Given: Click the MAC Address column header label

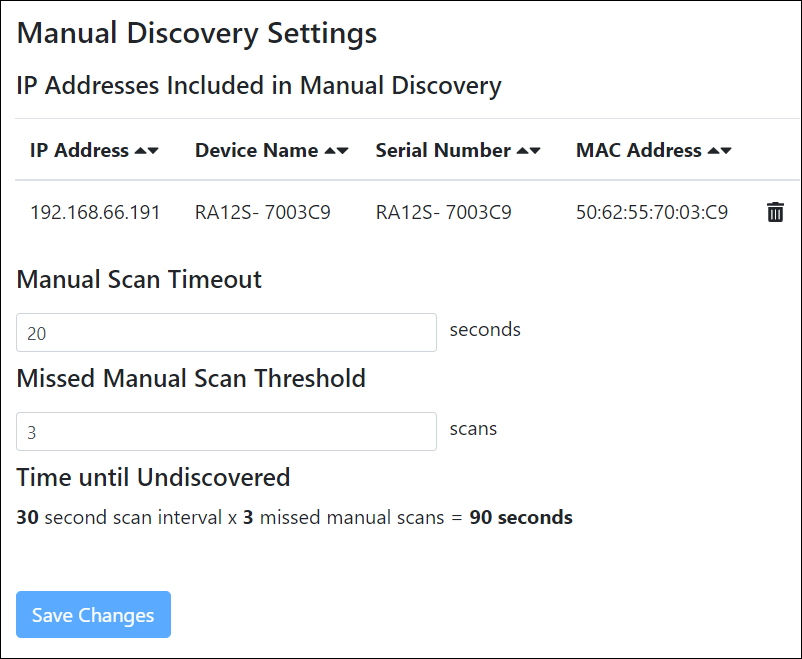Looking at the screenshot, I should tap(638, 151).
